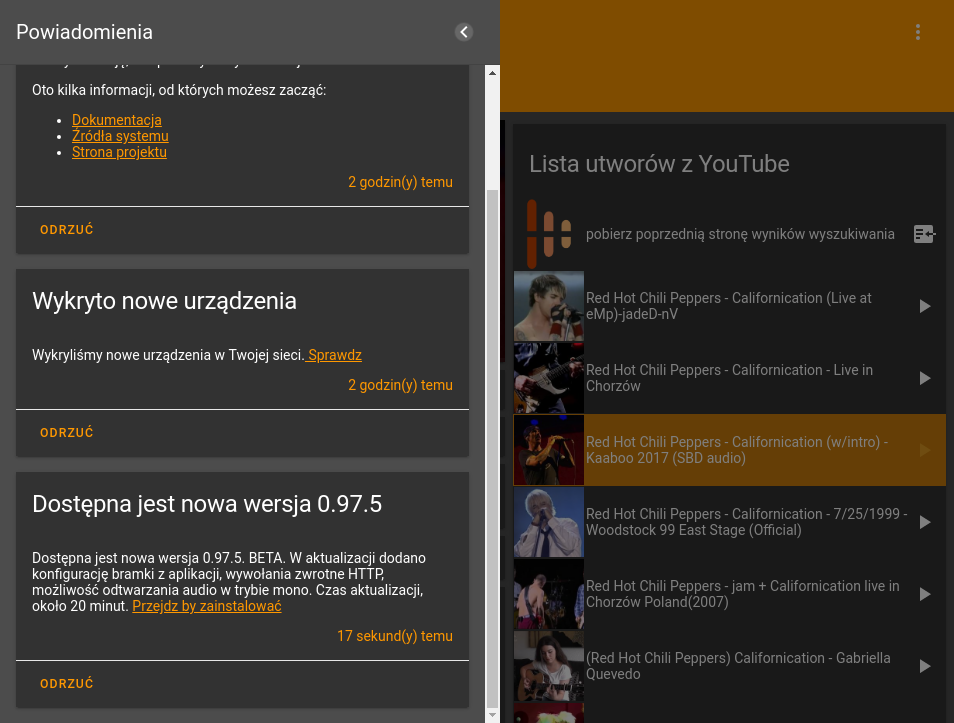Click the Californication - Live in Chorzów title

click(x=729, y=378)
